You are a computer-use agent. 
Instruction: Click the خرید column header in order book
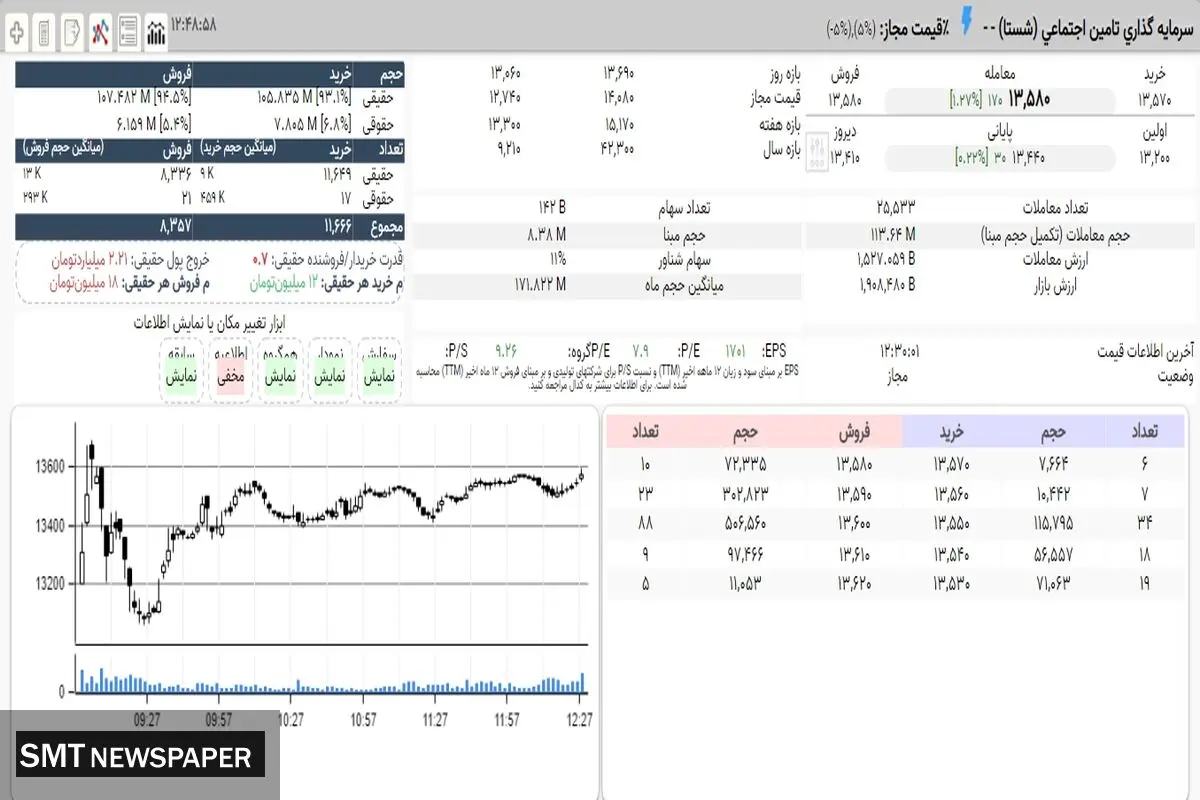click(951, 431)
